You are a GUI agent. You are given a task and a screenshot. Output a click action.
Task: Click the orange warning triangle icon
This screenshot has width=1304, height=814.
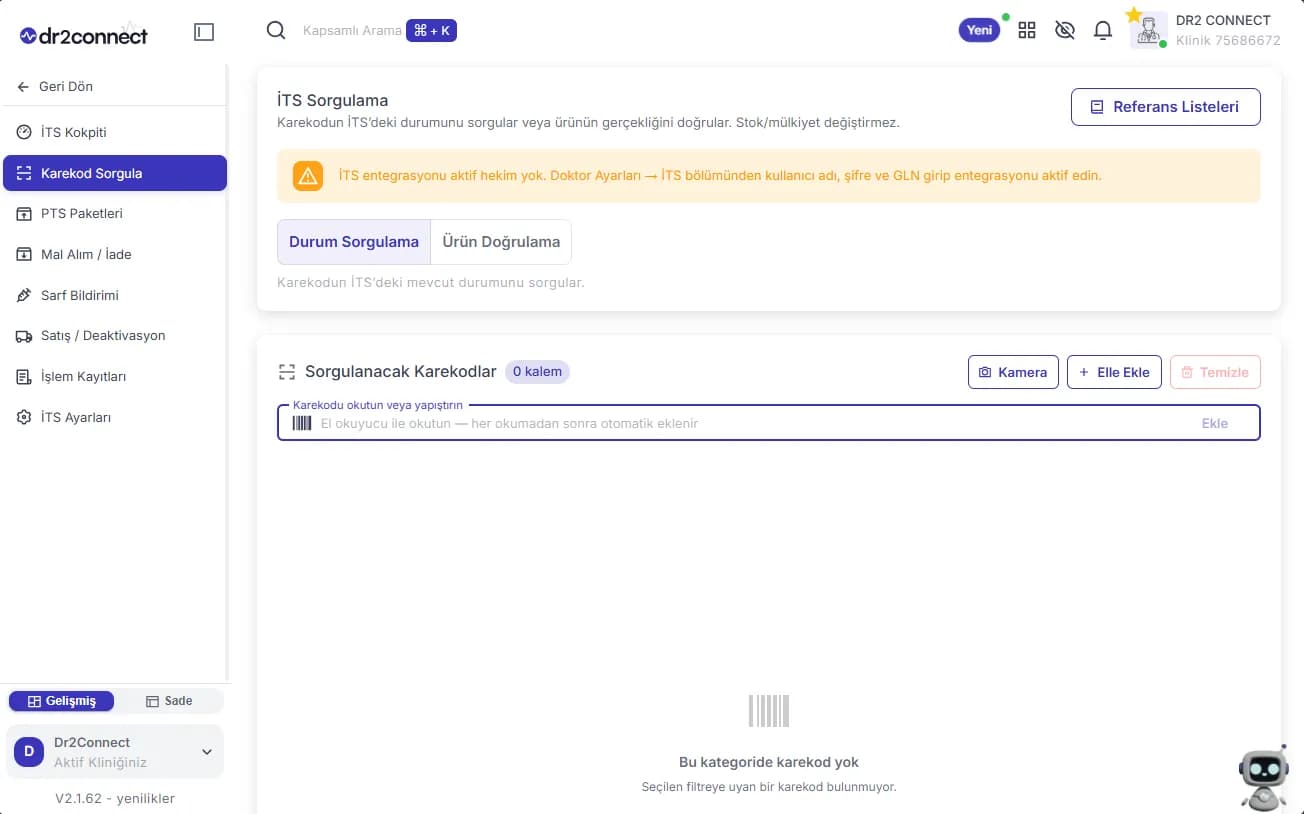(308, 176)
